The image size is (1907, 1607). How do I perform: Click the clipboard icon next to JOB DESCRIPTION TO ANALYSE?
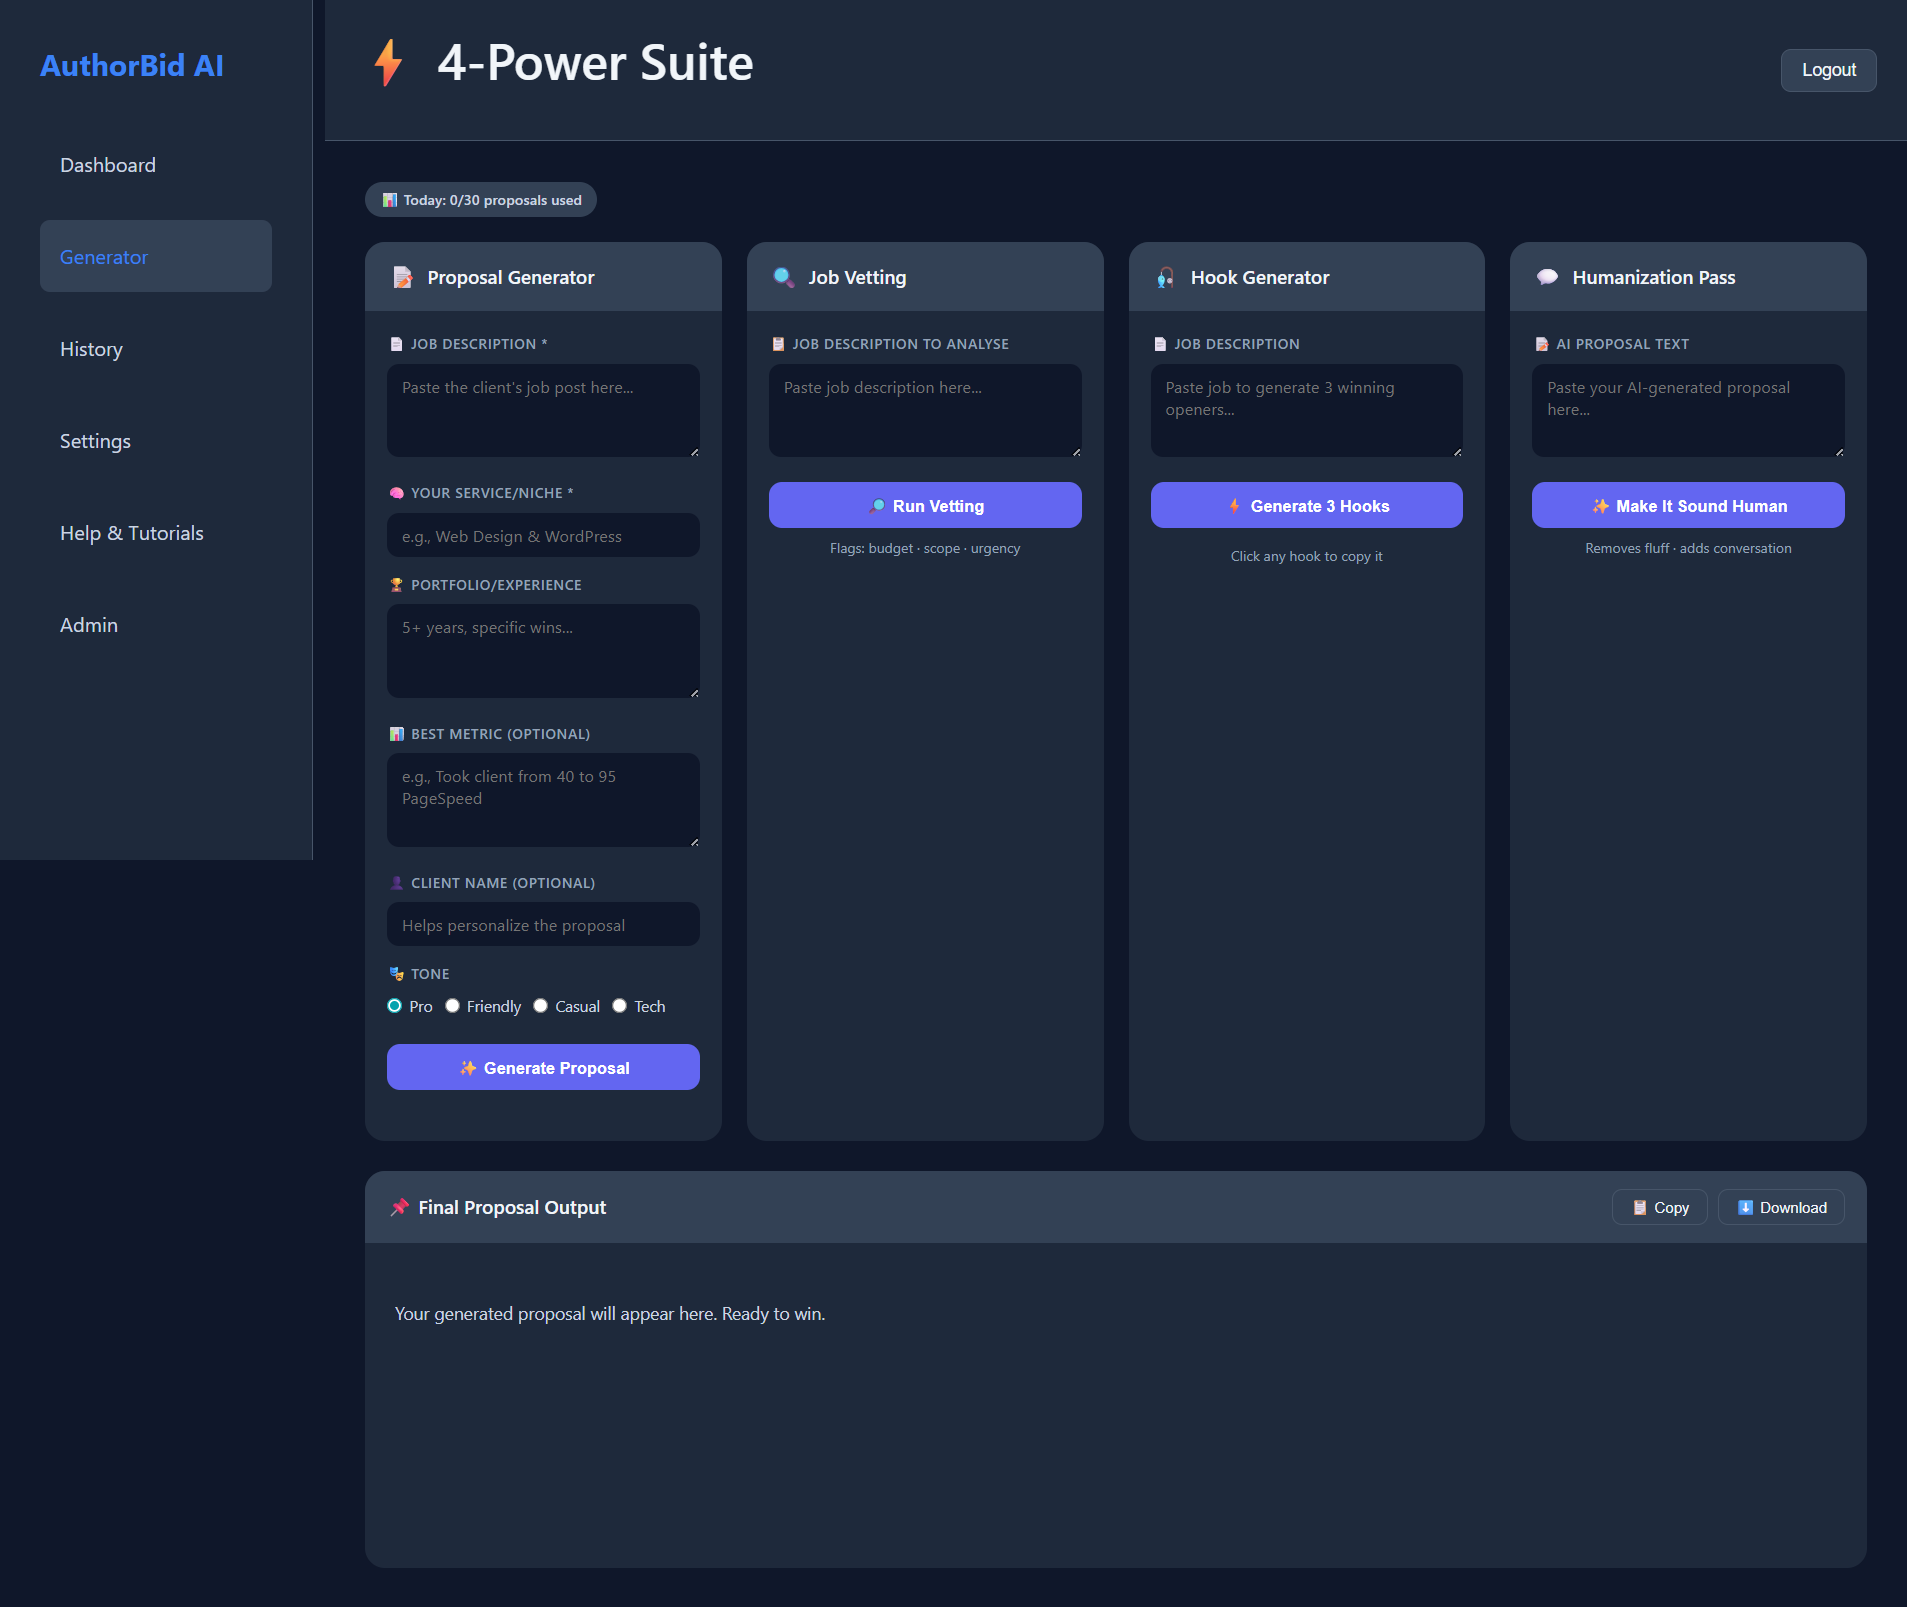pyautogui.click(x=778, y=344)
